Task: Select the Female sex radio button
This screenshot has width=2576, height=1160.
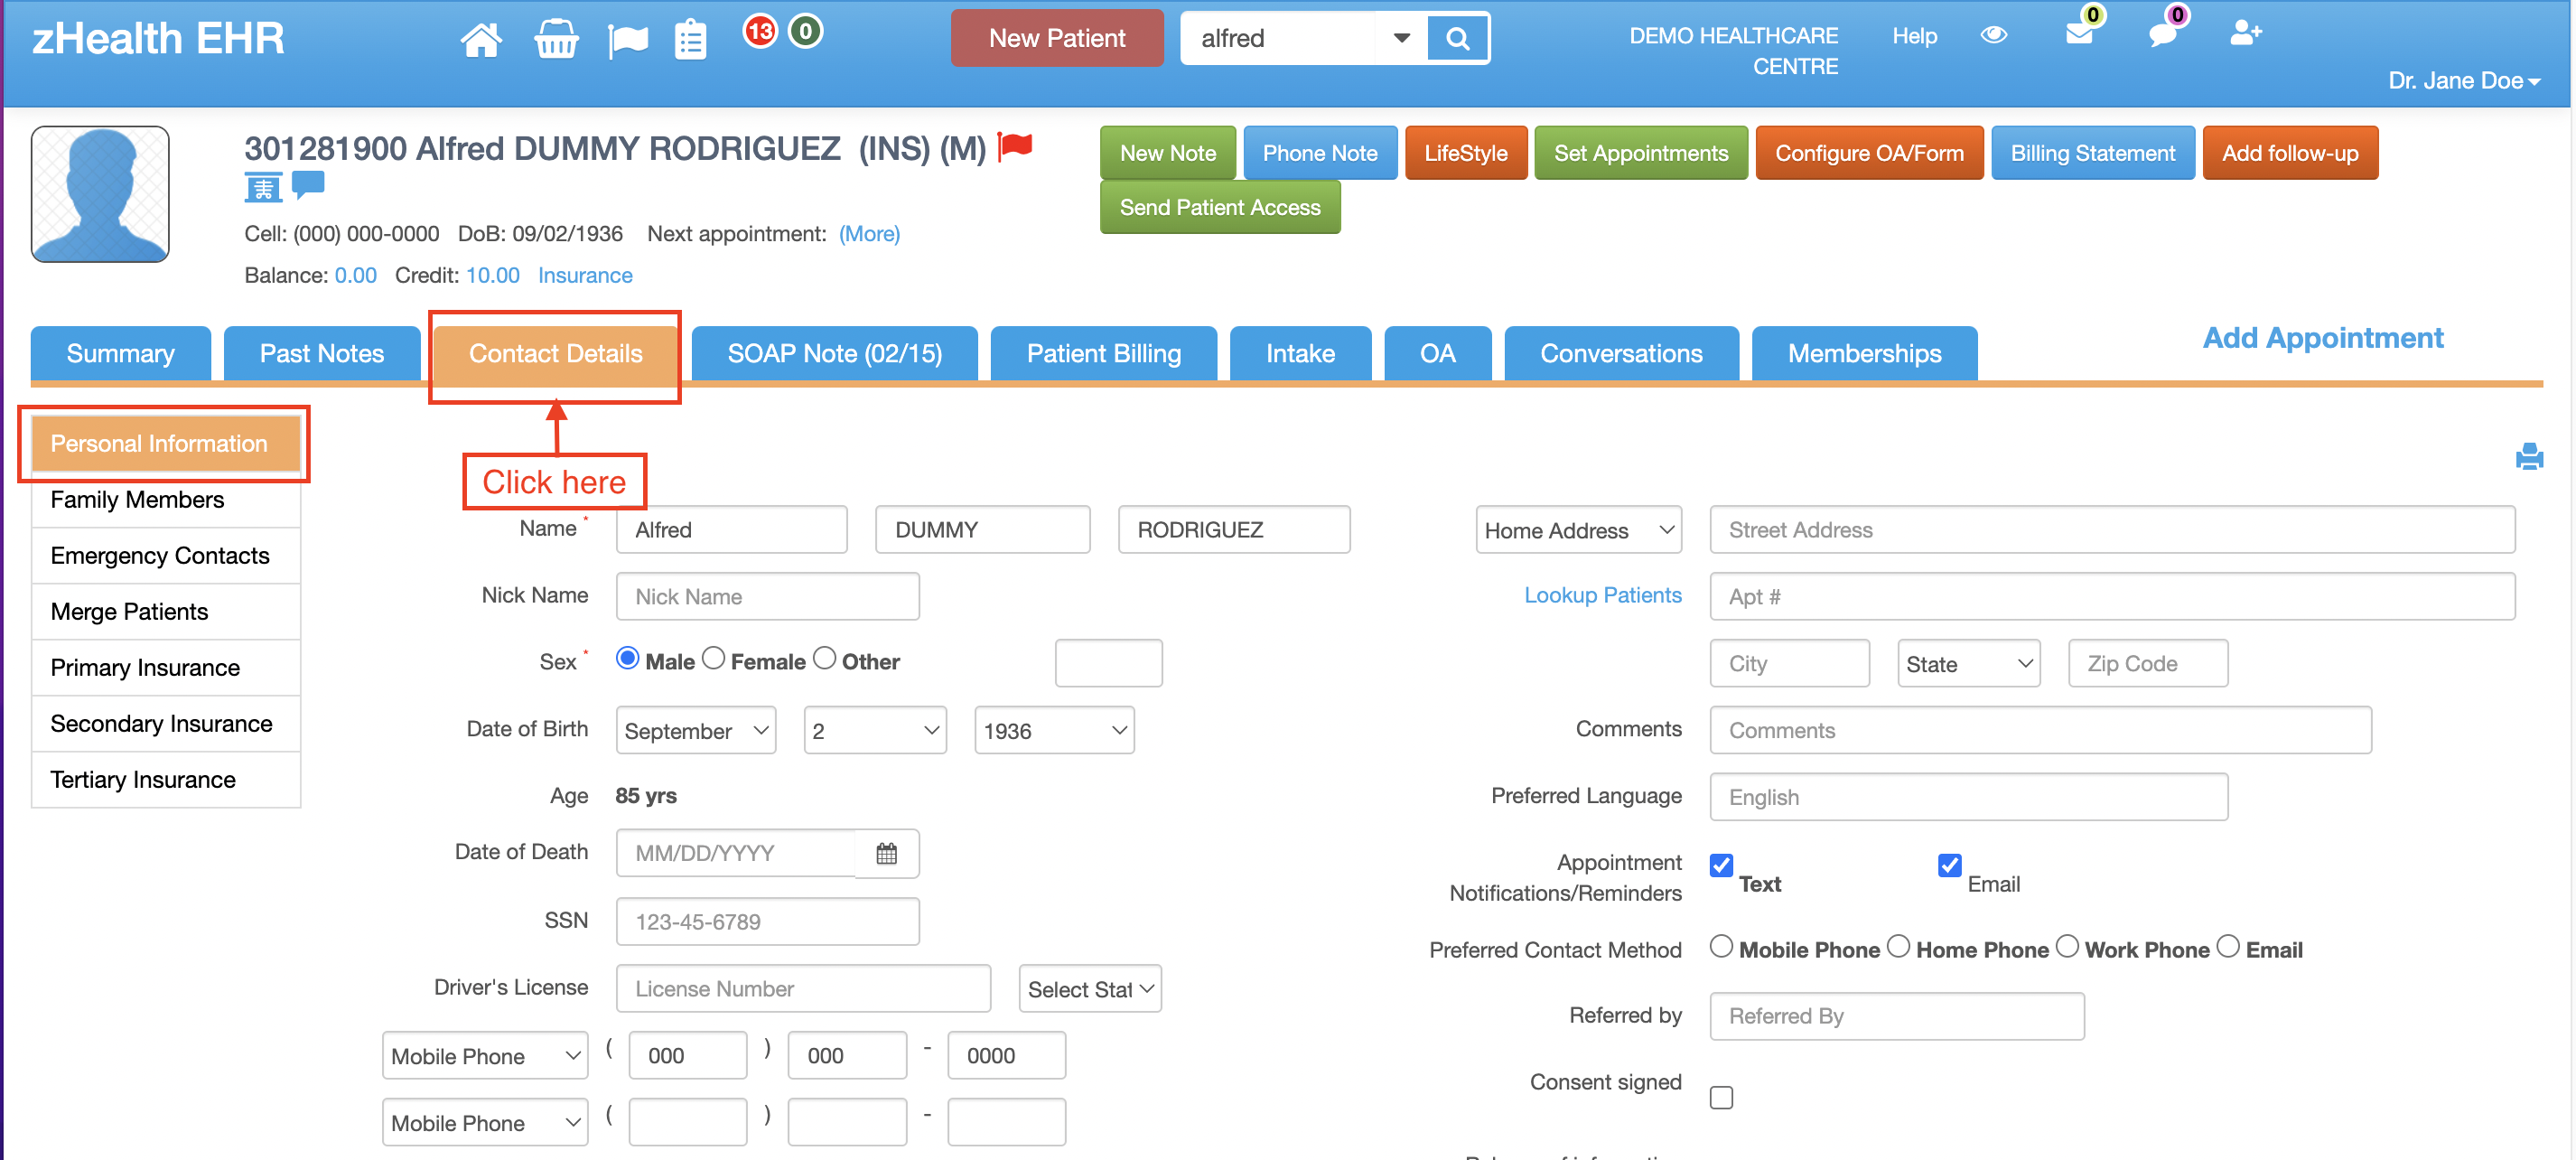Action: pos(714,657)
